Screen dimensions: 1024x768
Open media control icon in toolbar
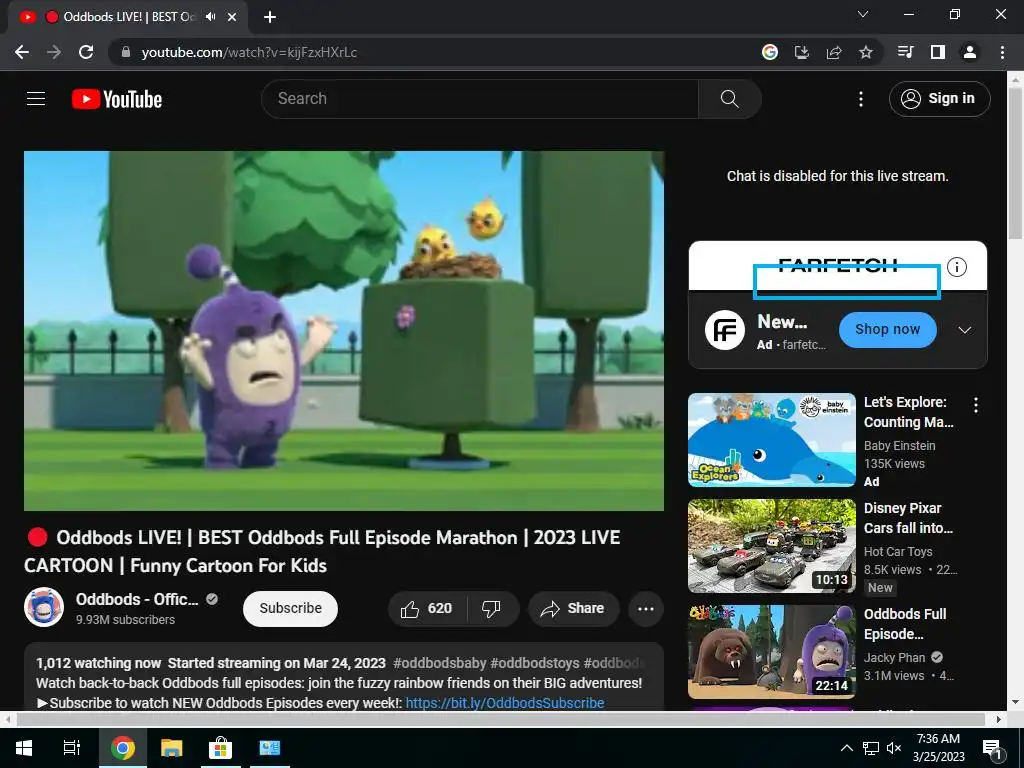point(906,52)
